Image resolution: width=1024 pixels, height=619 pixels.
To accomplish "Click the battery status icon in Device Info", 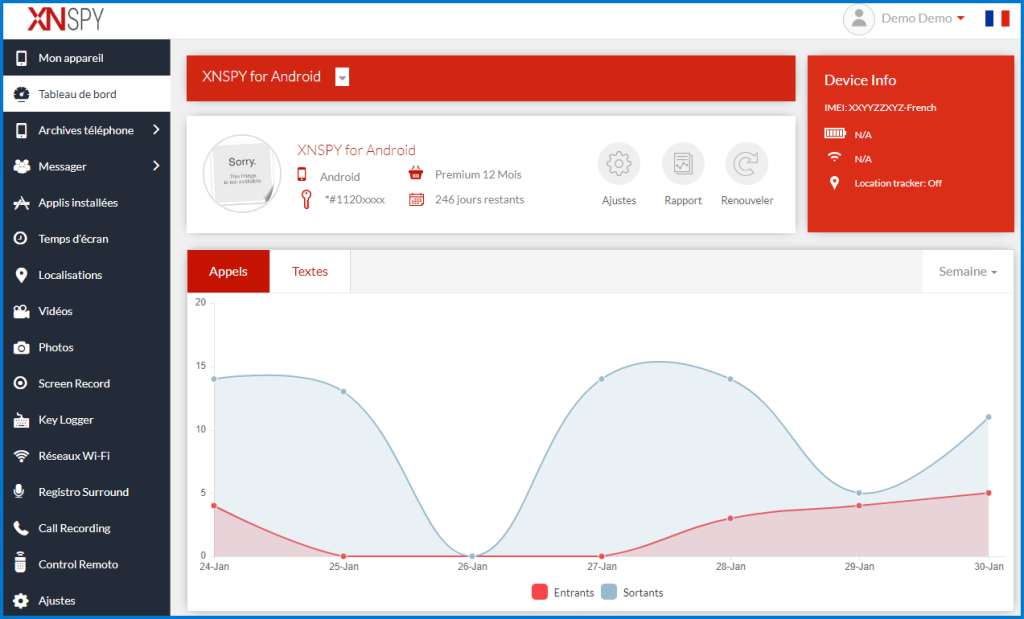I will (x=835, y=134).
